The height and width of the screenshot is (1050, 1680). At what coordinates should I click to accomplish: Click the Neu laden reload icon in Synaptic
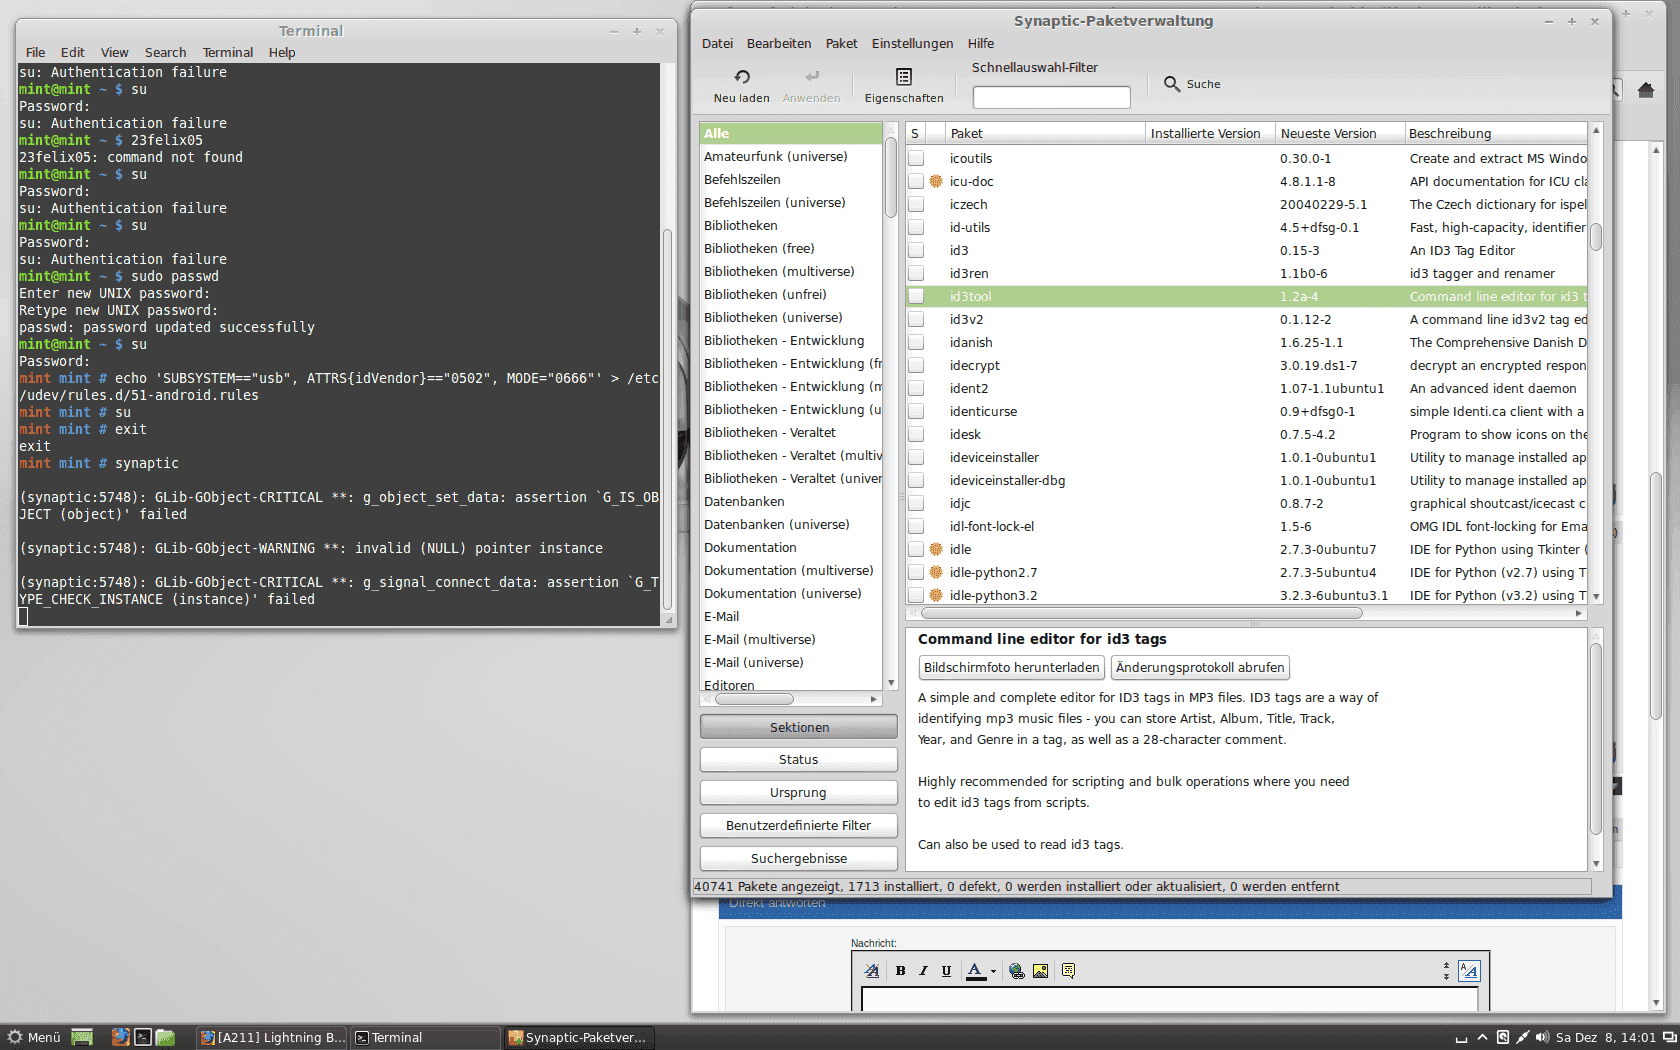point(742,77)
